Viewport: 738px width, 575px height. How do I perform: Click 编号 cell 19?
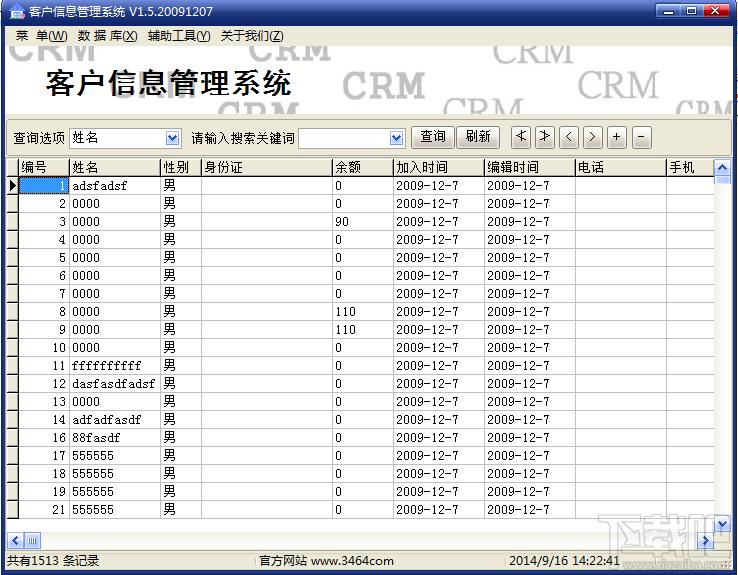pyautogui.click(x=44, y=492)
